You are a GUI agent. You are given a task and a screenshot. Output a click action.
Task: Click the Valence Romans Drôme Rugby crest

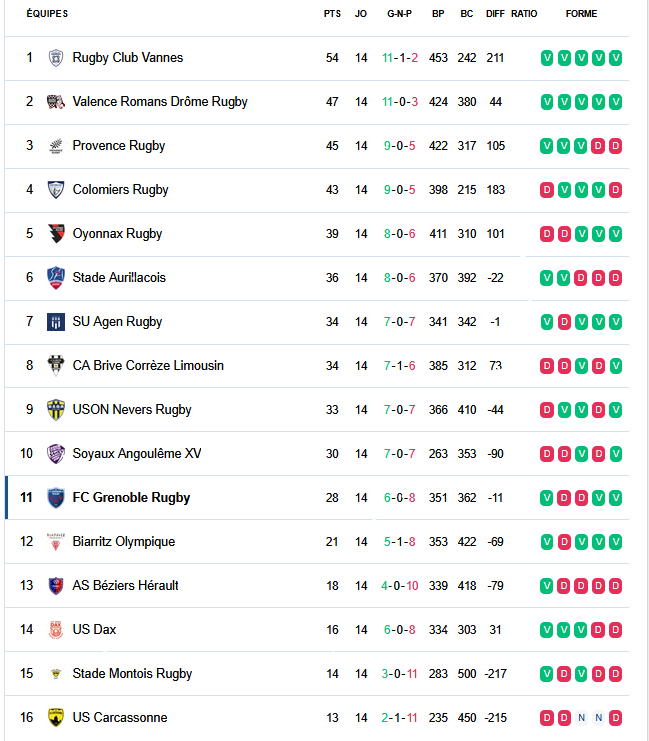[x=56, y=102]
